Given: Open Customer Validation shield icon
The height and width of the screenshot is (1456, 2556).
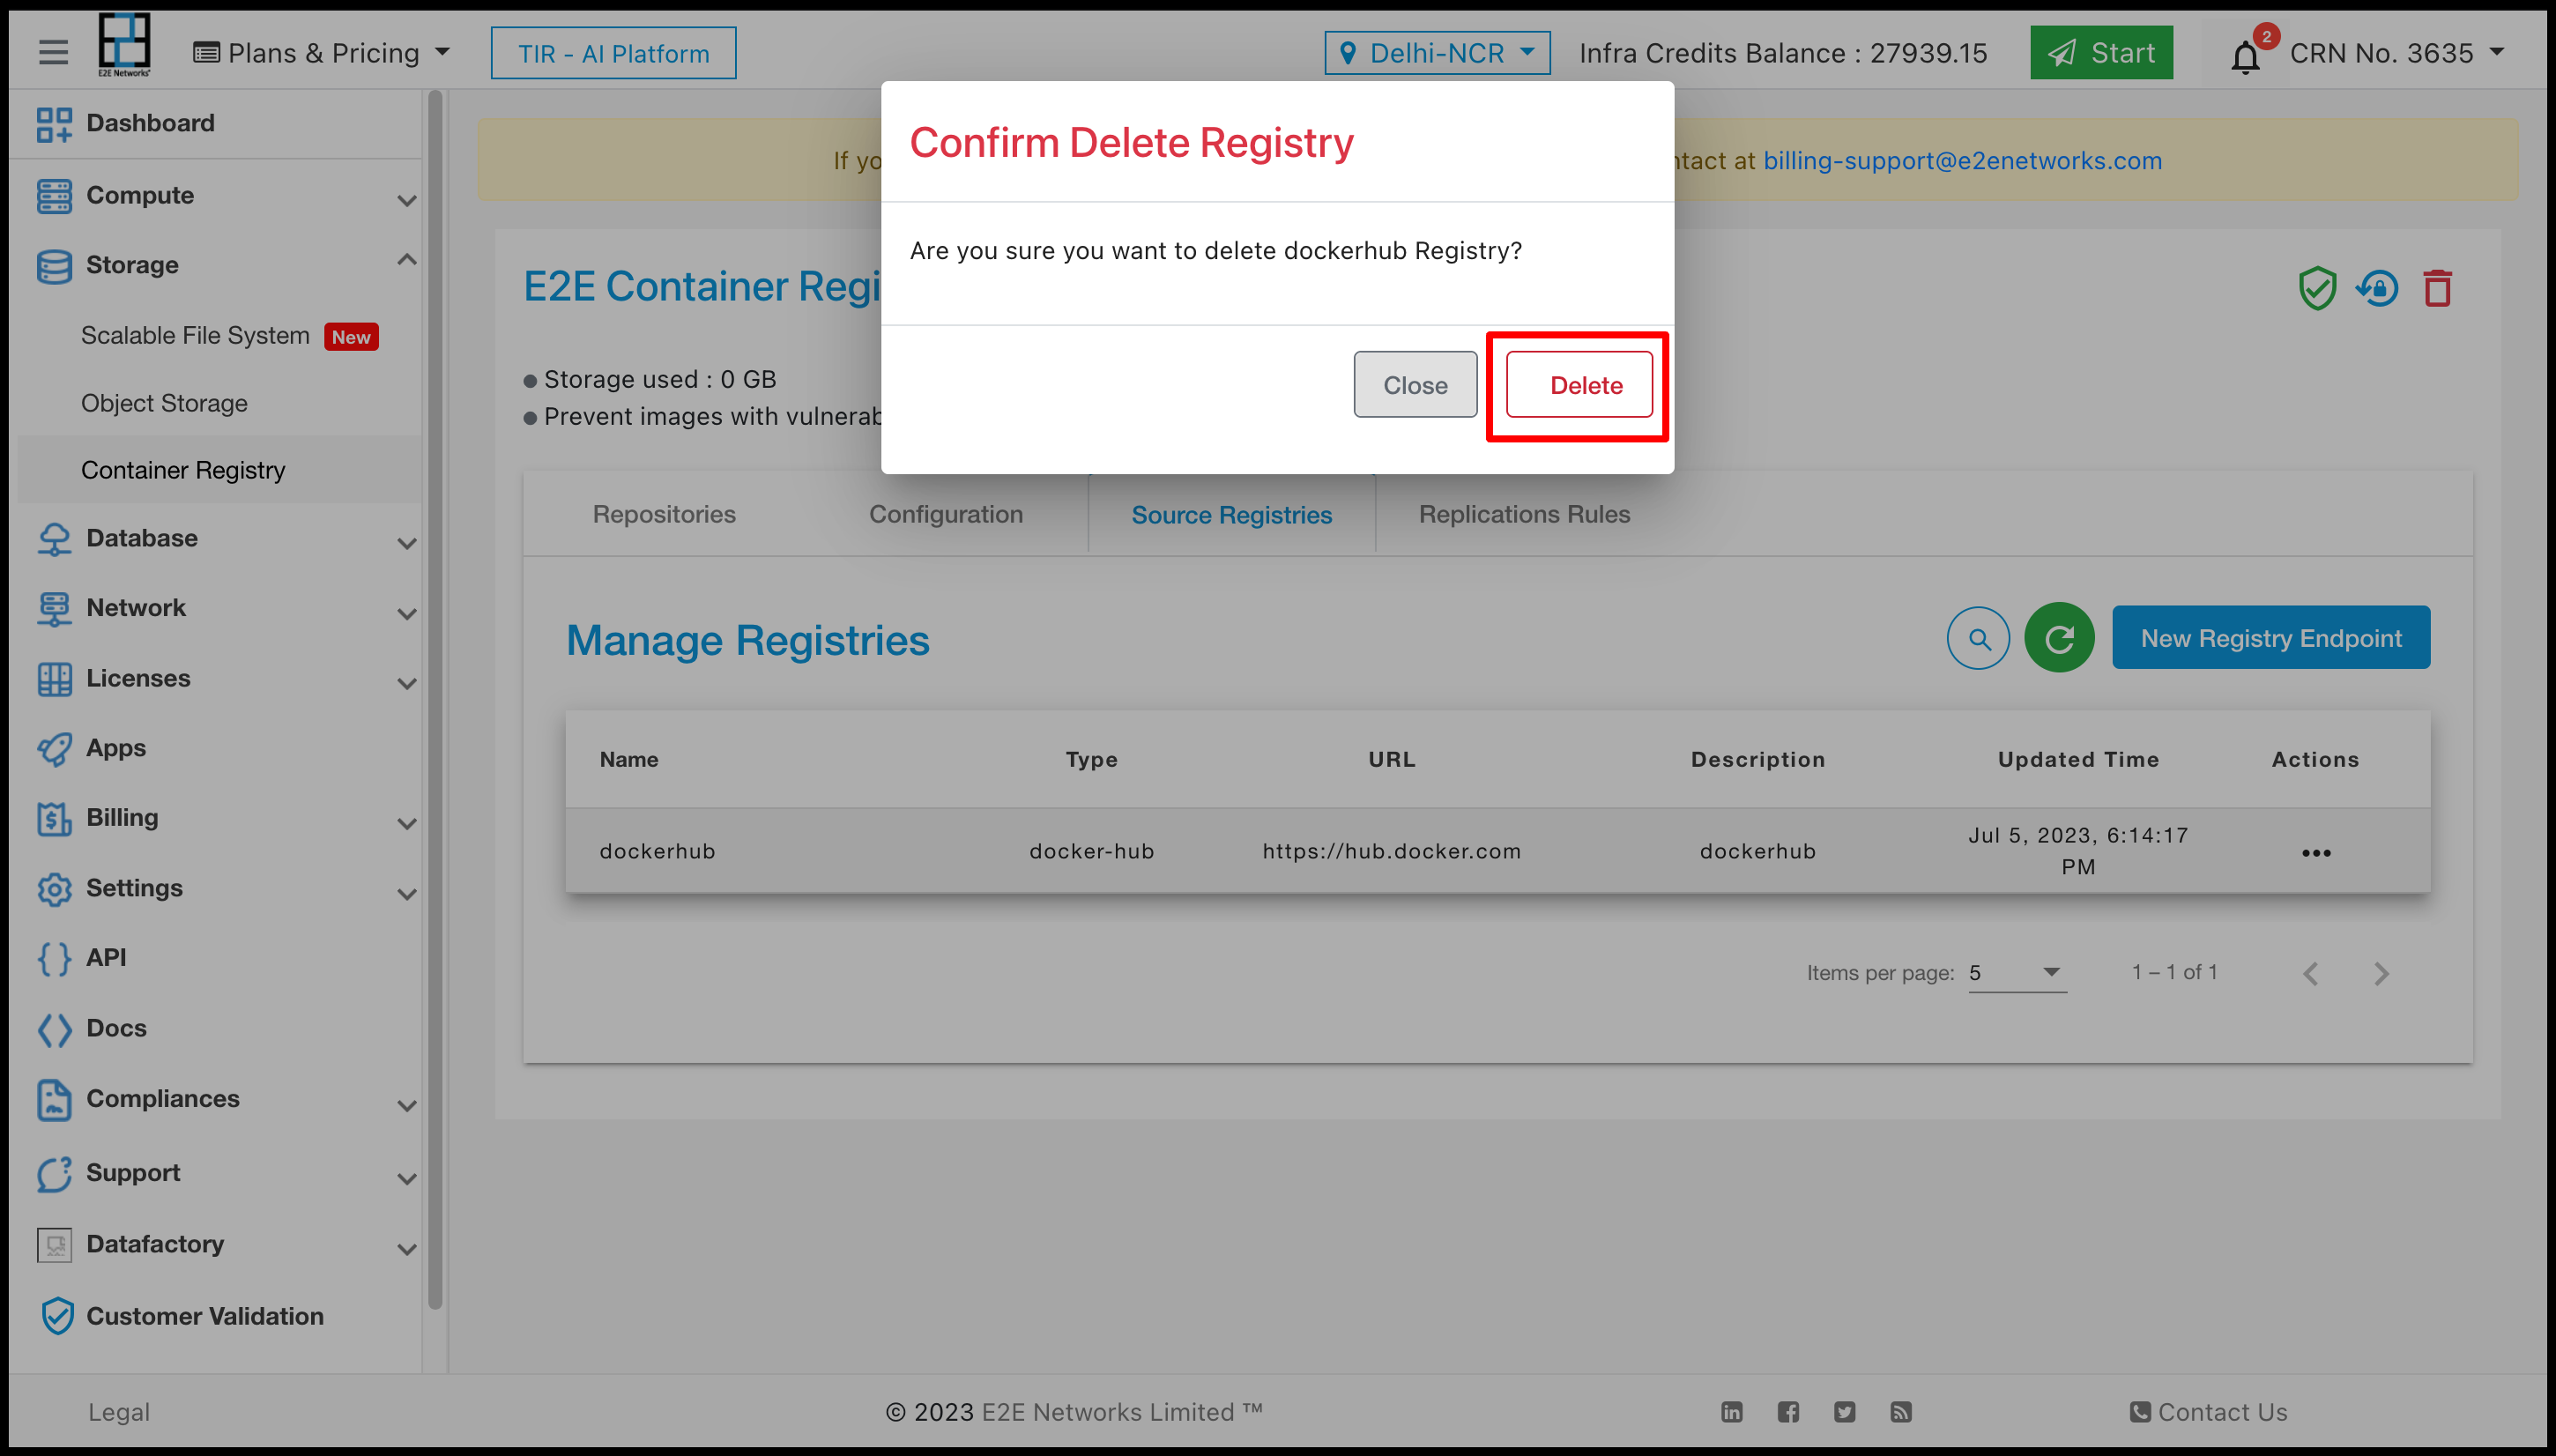Looking at the screenshot, I should pyautogui.click(x=57, y=1316).
